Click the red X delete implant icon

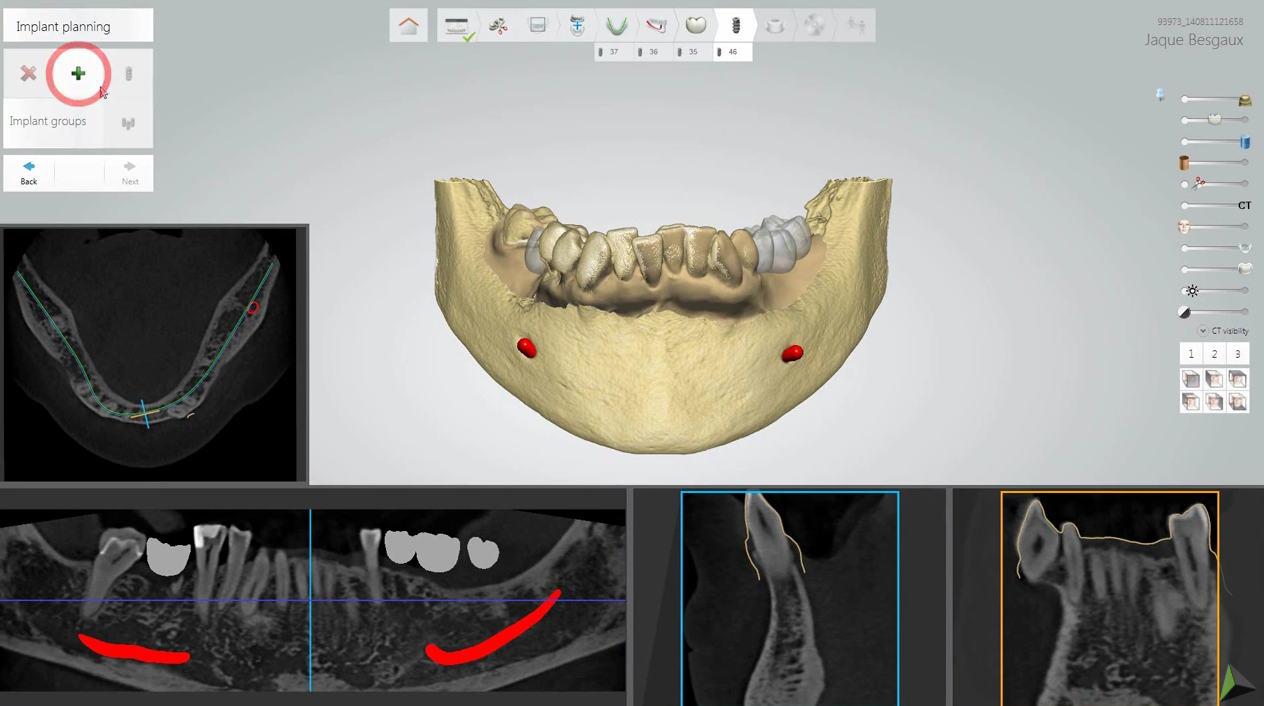click(28, 73)
